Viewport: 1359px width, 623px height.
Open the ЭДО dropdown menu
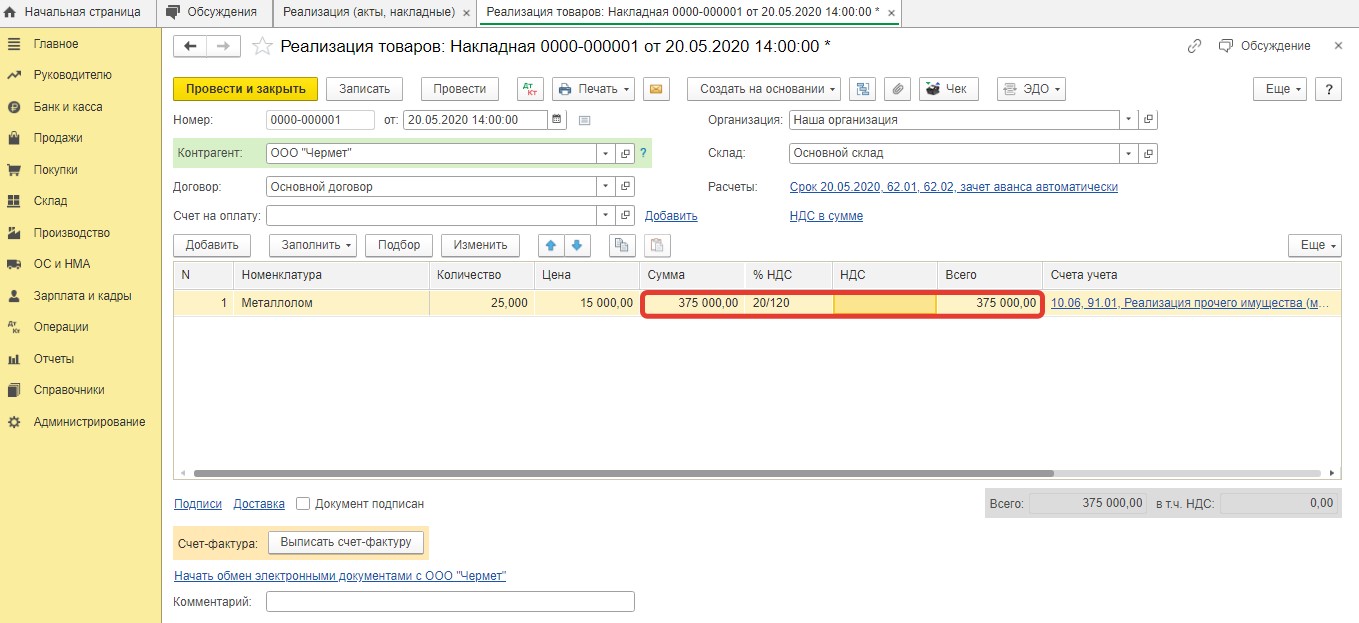pos(1031,89)
